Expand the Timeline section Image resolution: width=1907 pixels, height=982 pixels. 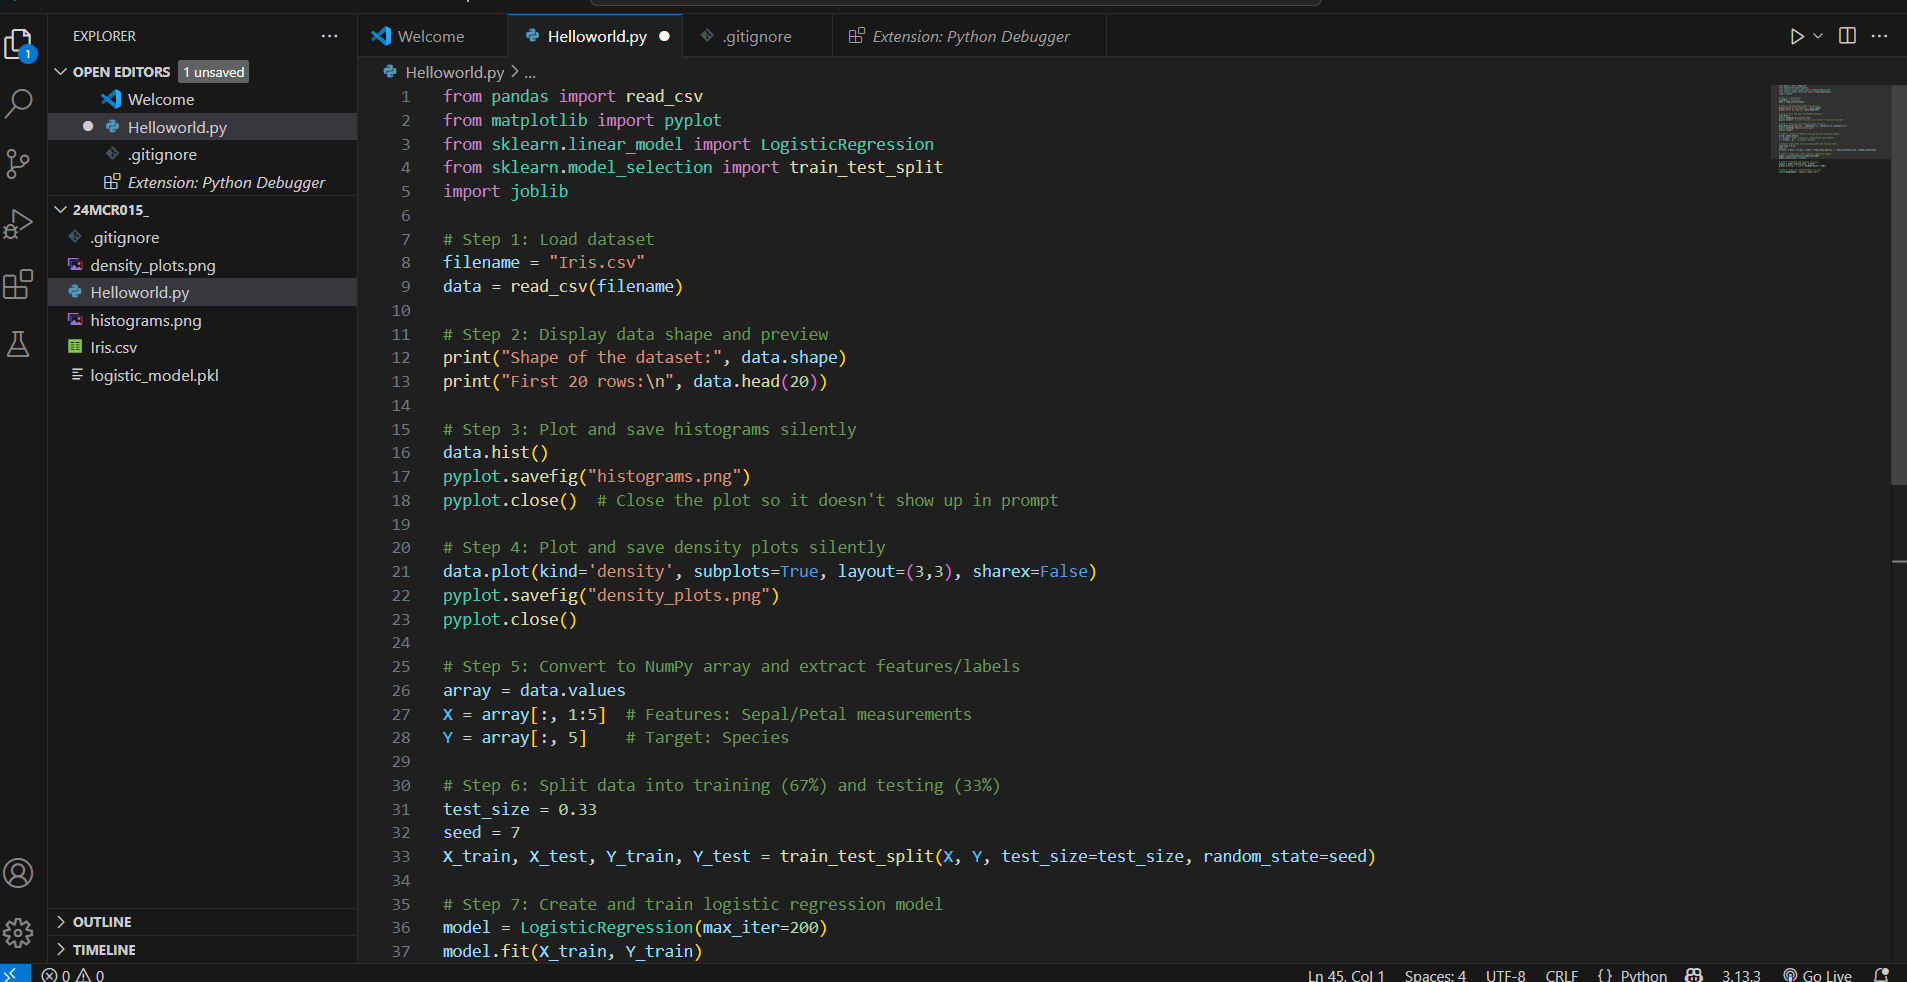tap(202, 950)
